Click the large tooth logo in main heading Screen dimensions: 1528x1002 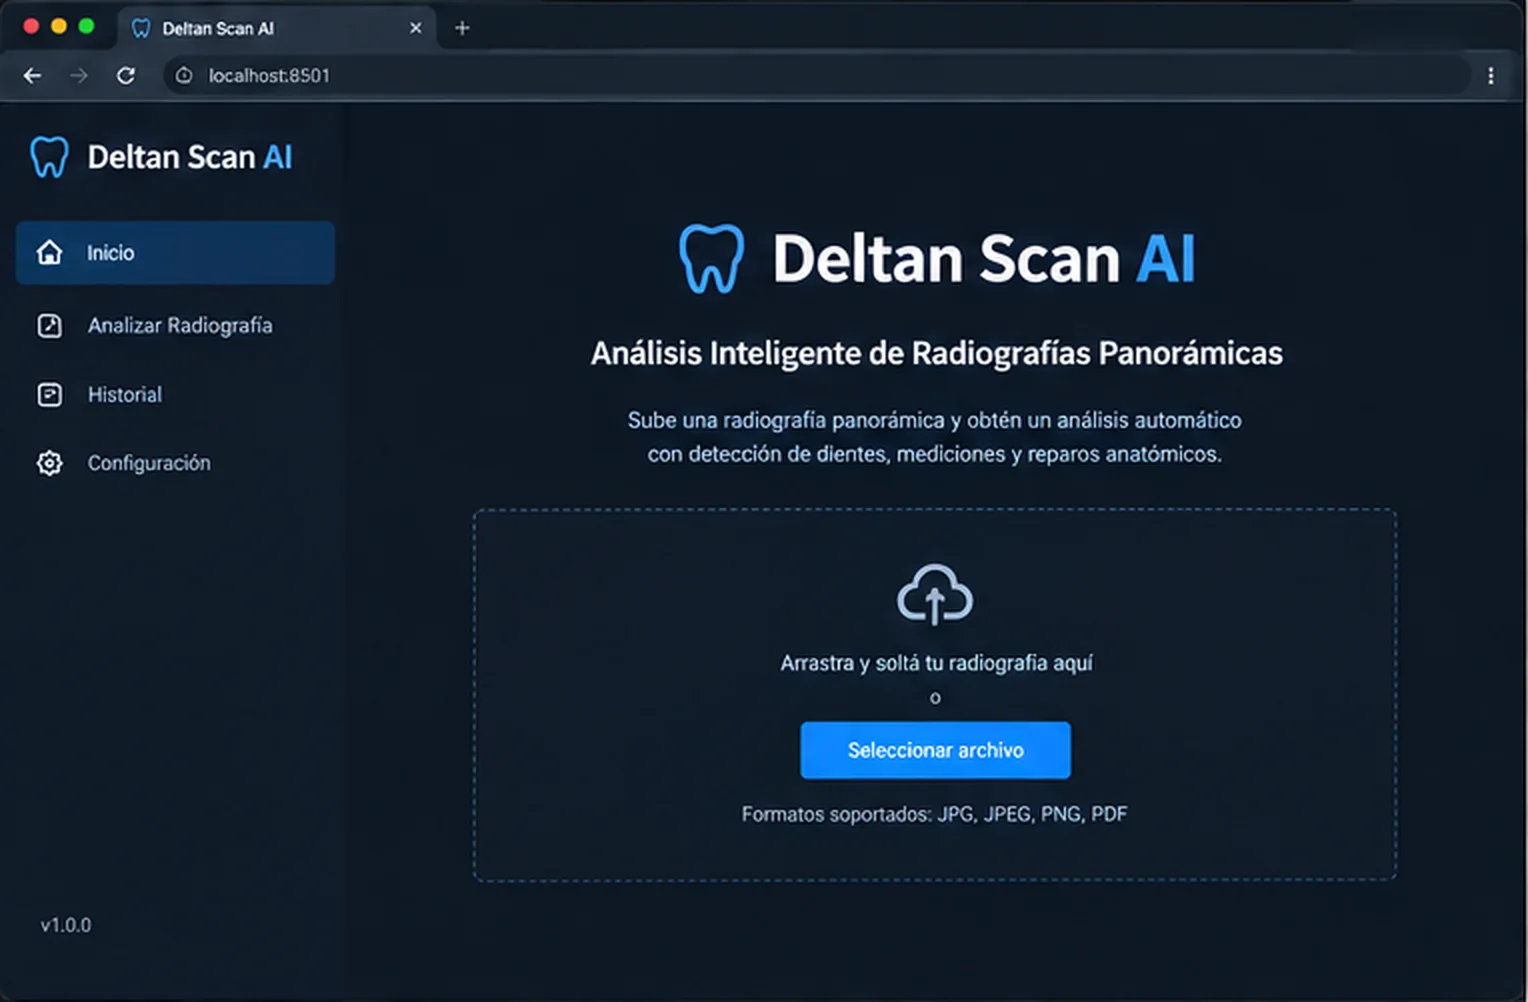point(711,259)
